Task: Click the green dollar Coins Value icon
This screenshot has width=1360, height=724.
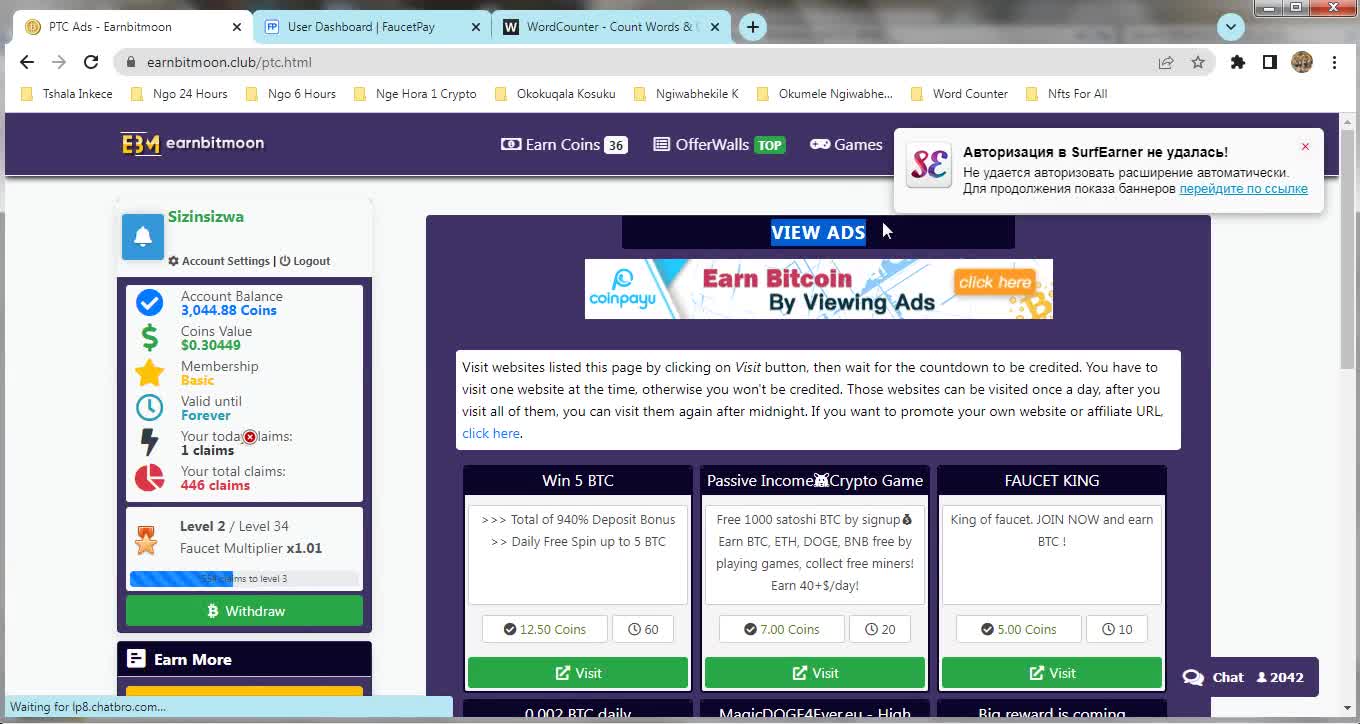Action: (149, 338)
